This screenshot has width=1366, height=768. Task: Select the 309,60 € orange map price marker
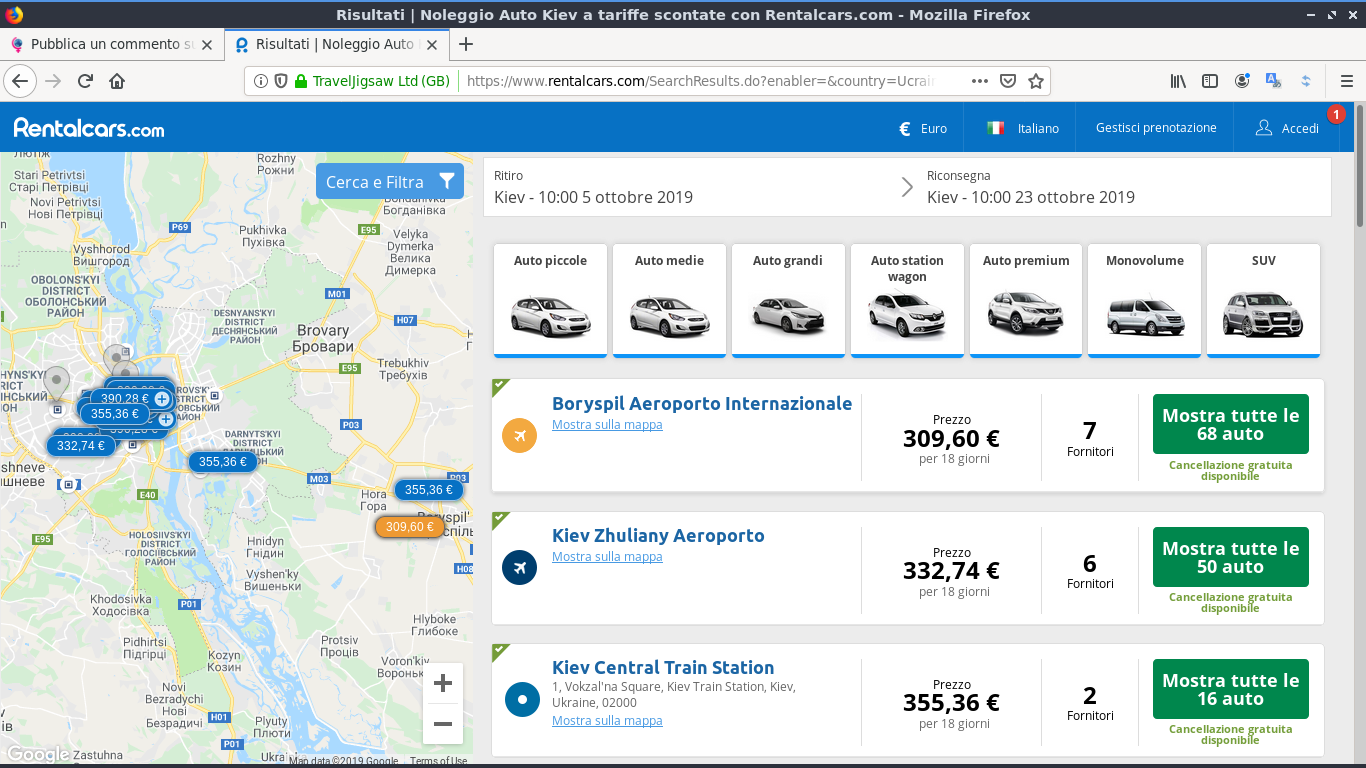click(409, 527)
